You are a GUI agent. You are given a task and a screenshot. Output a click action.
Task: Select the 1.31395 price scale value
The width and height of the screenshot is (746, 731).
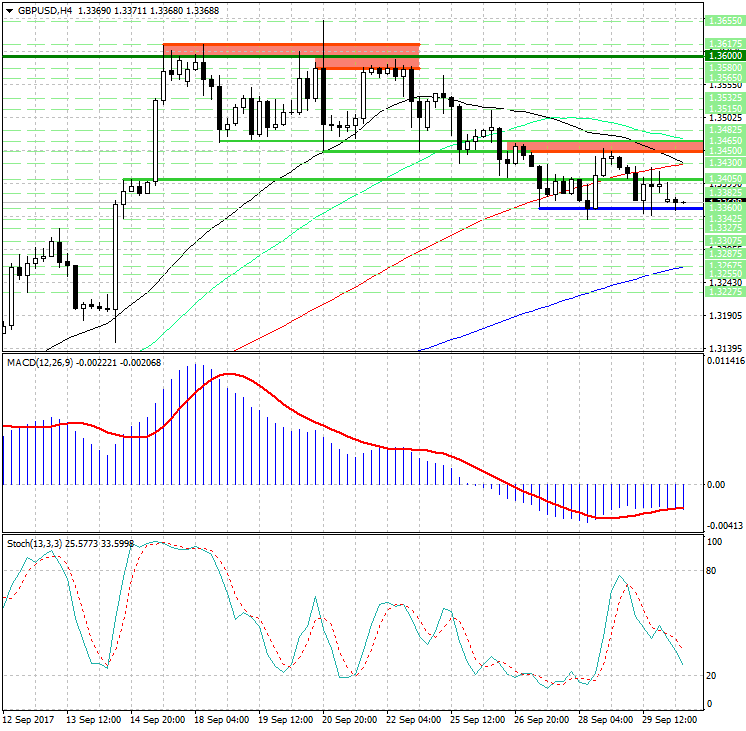point(725,348)
